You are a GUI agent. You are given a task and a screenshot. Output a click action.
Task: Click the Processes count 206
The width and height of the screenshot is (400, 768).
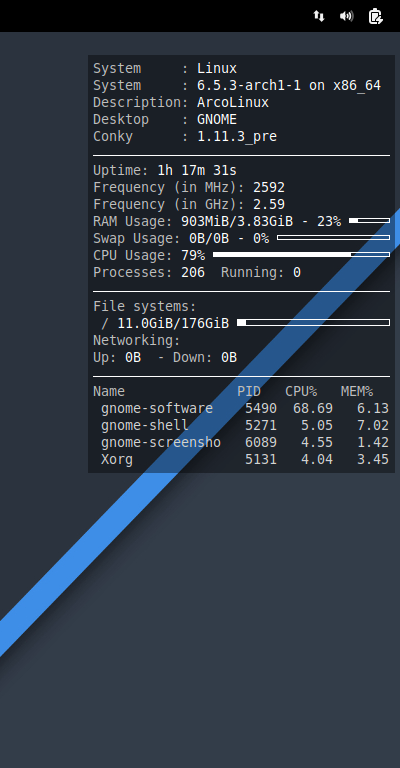pyautogui.click(x=193, y=272)
